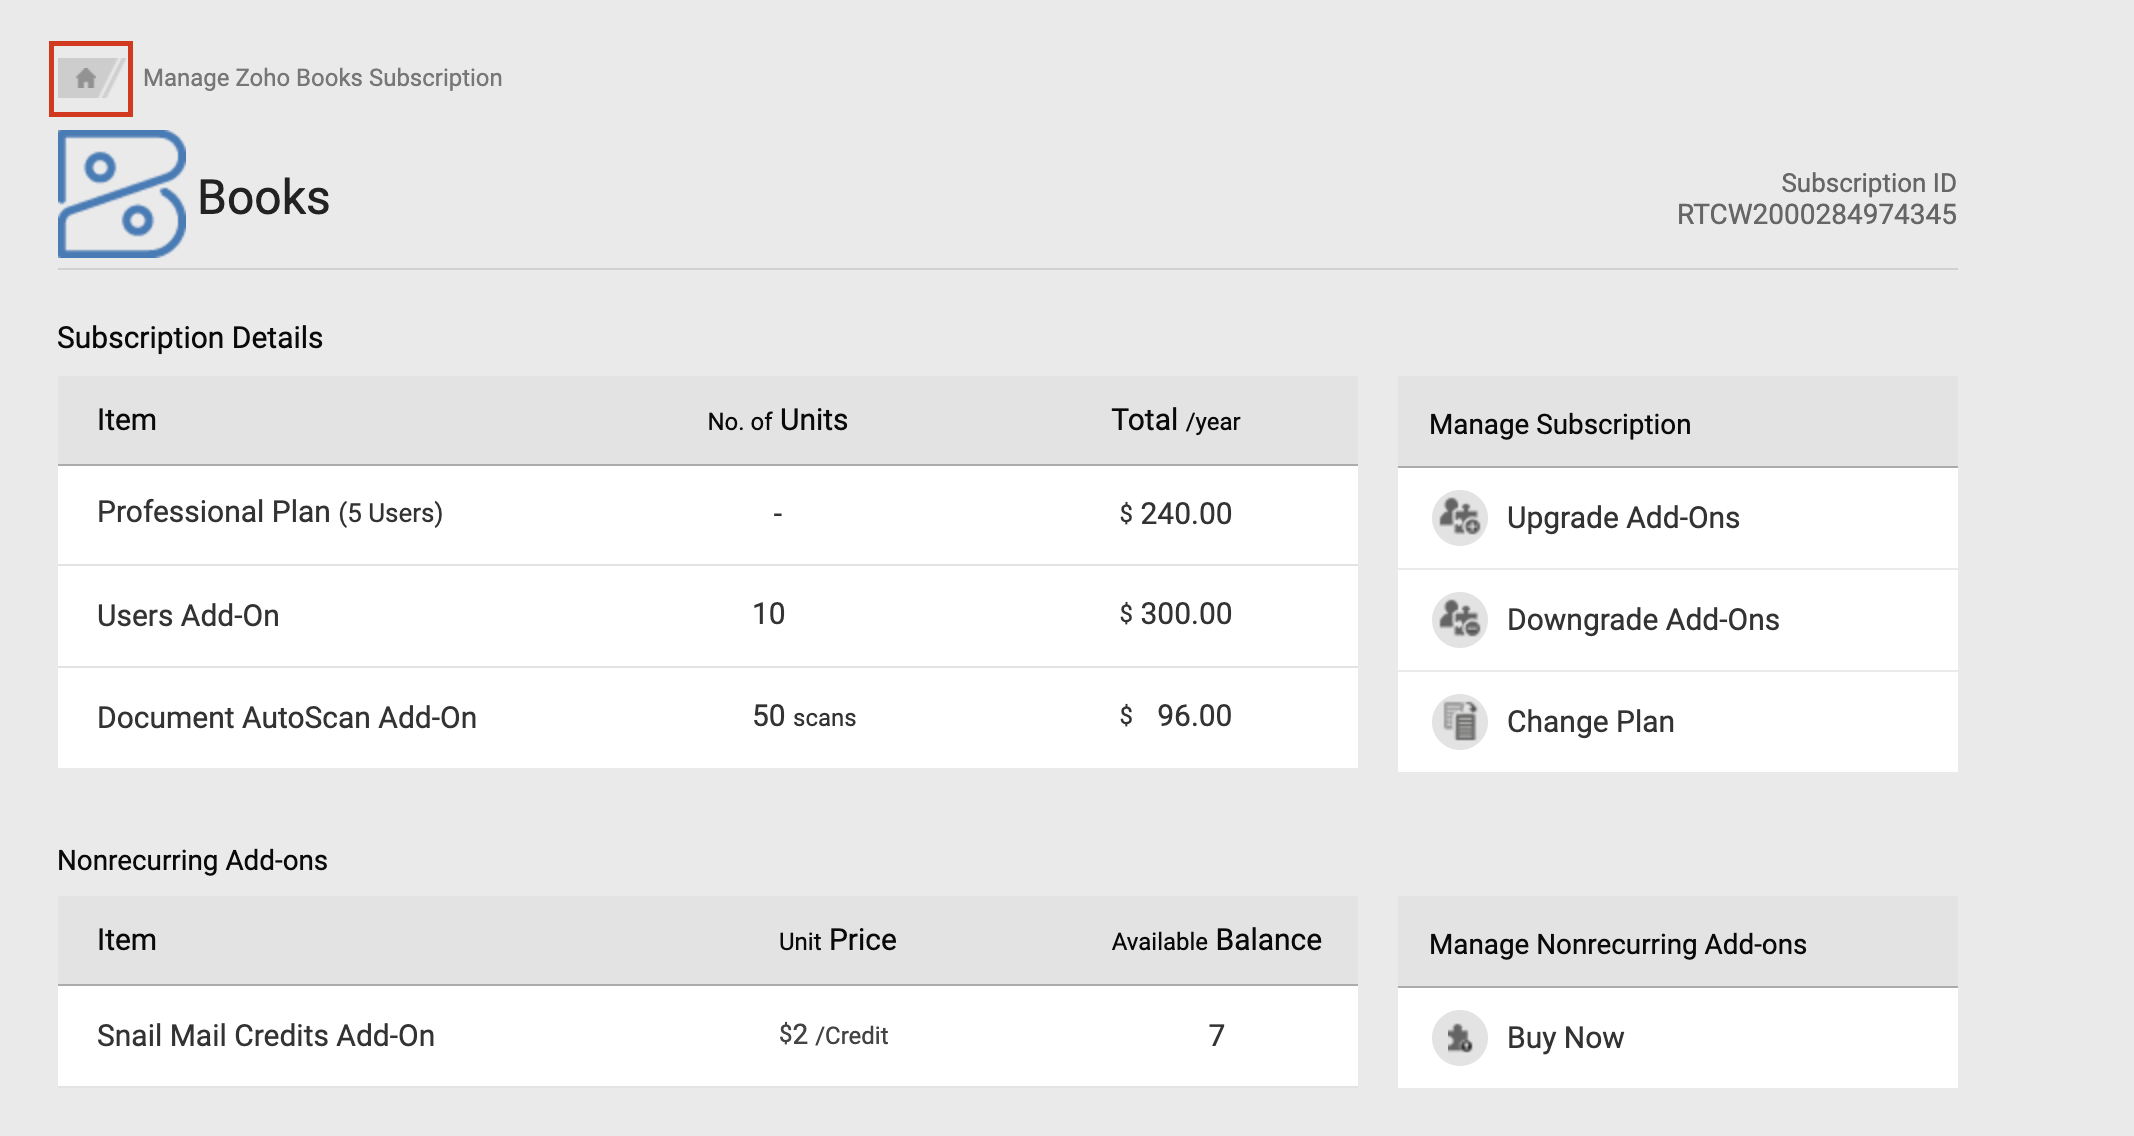This screenshot has width=2134, height=1136.
Task: Select the Professional Plan row
Action: pyautogui.click(x=270, y=513)
